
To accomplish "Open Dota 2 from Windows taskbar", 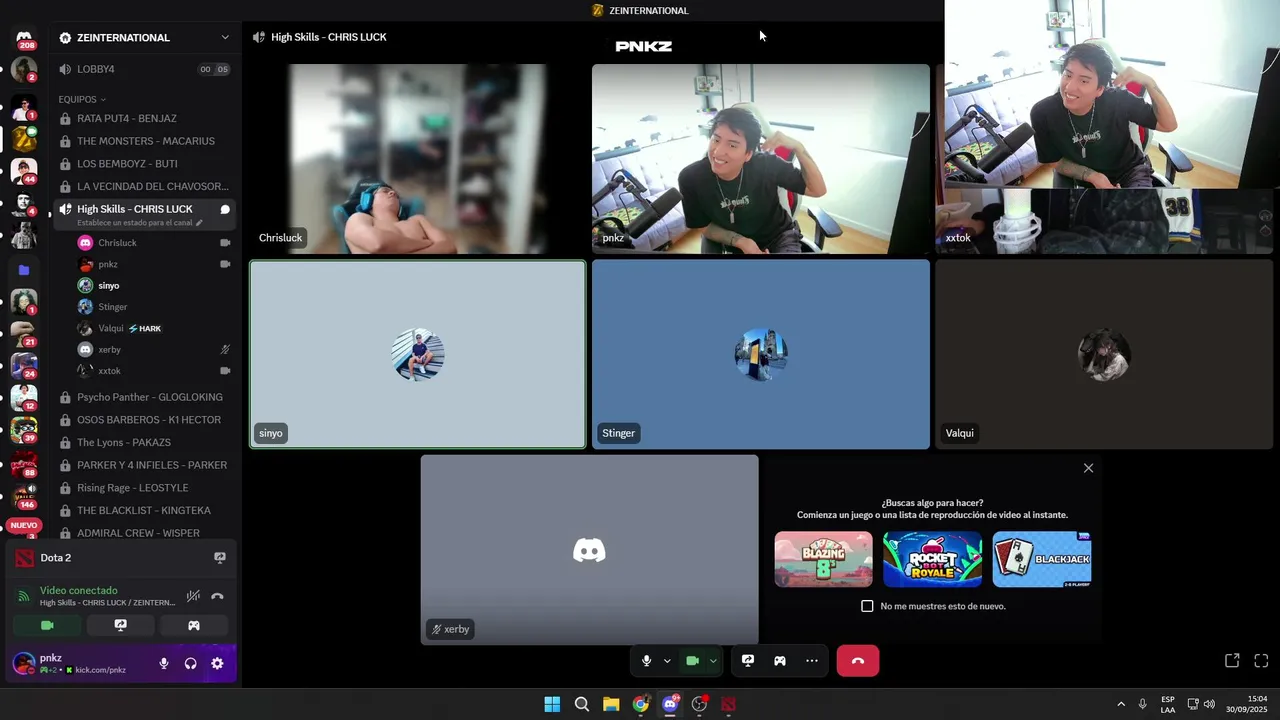I will [x=729, y=704].
